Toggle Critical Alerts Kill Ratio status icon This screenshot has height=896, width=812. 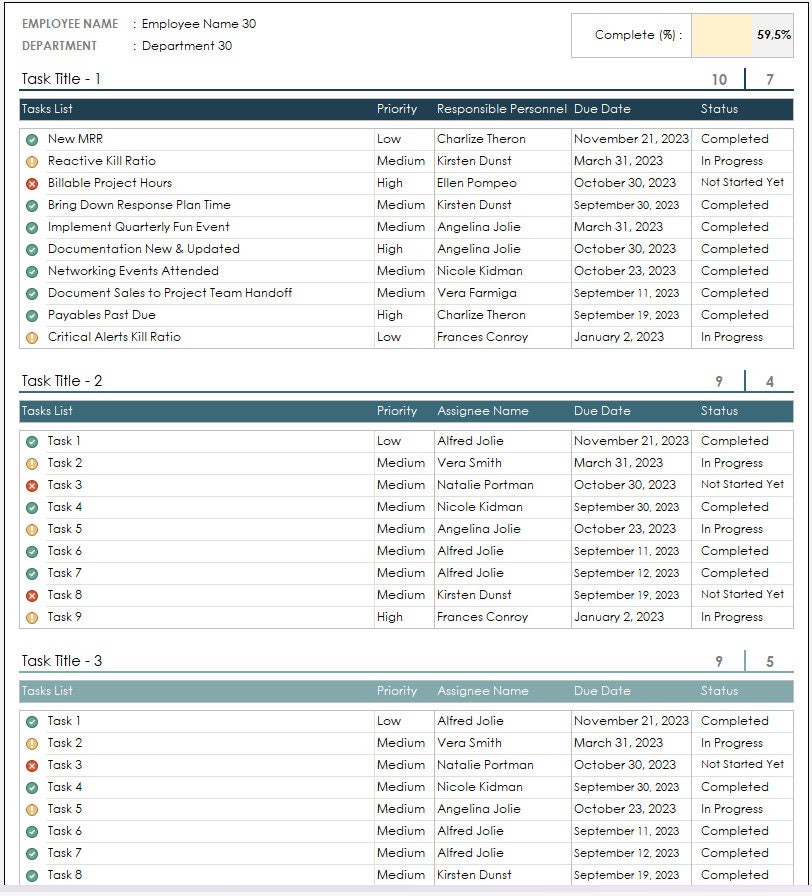point(30,337)
